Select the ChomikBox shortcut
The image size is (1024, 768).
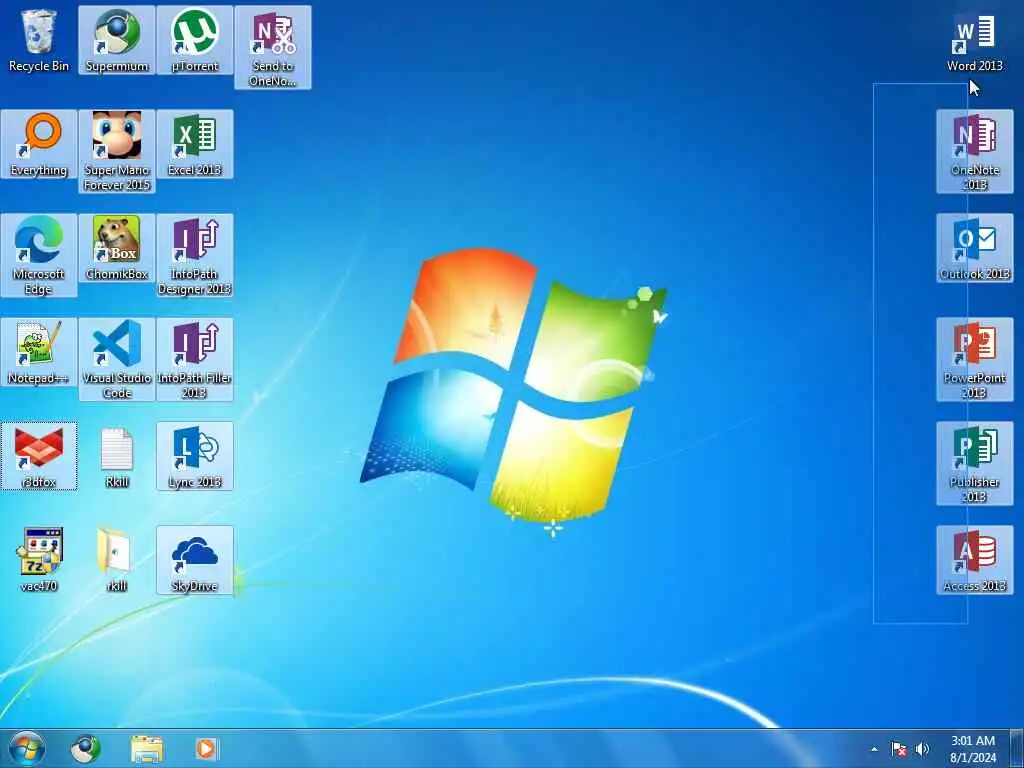(x=117, y=248)
